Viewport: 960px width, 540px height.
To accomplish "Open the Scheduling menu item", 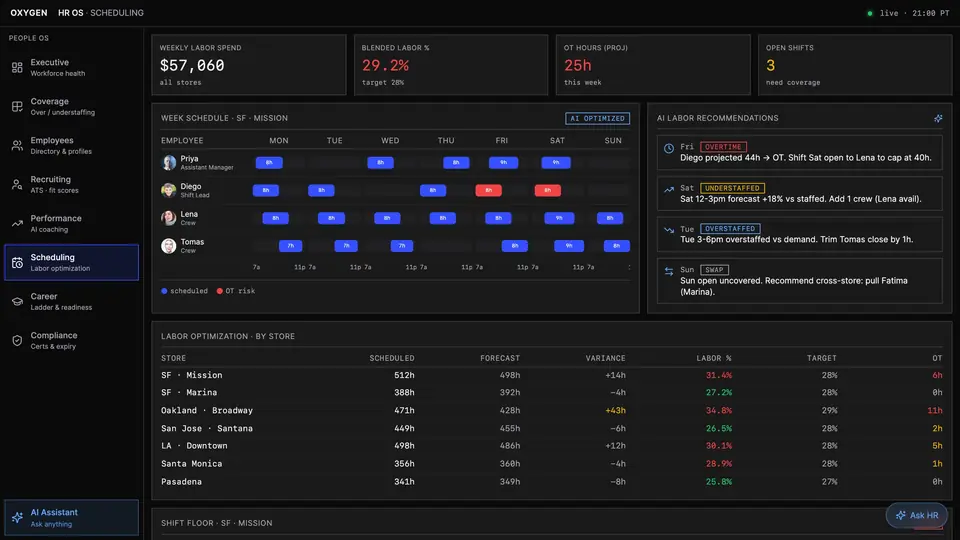I will pos(72,263).
